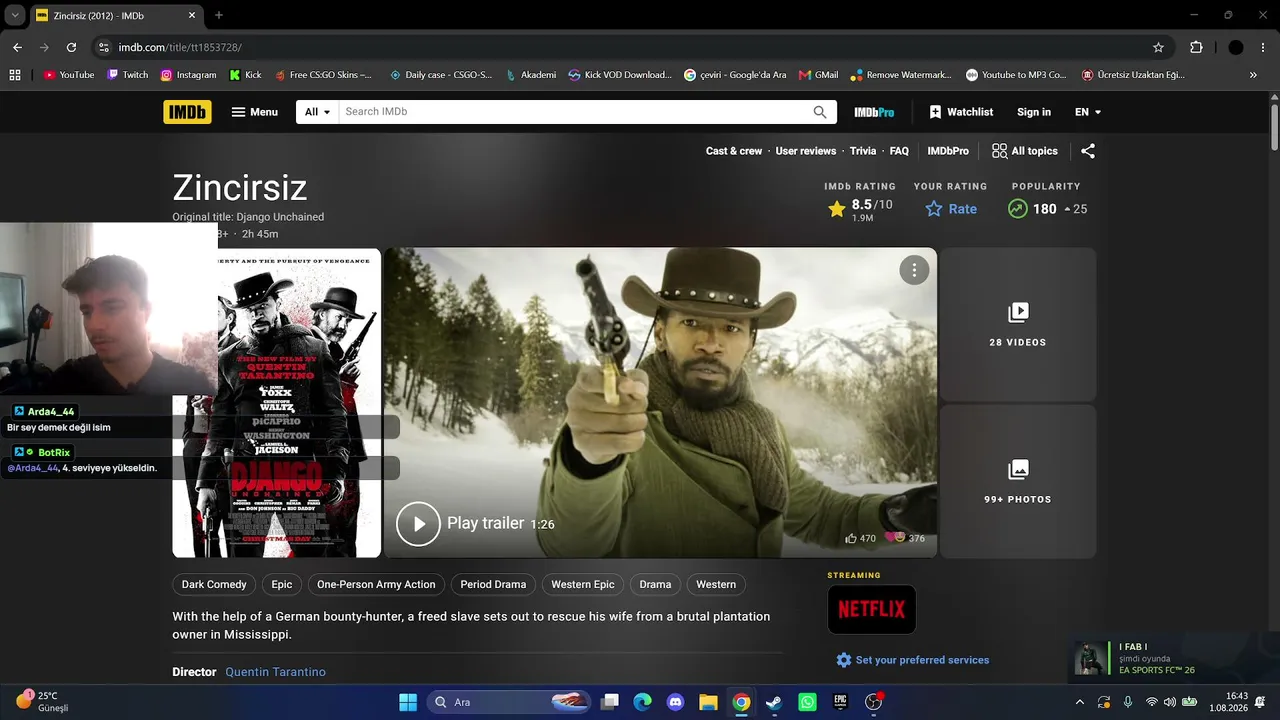Open the All topics grid

coord(1025,151)
